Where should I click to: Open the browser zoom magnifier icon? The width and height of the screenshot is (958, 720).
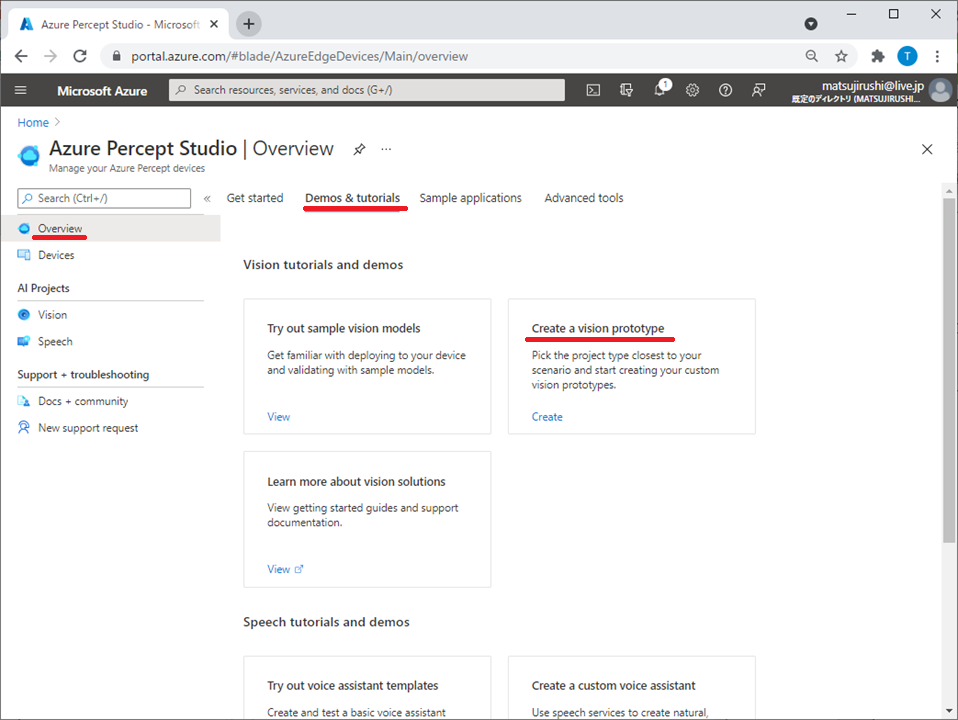[811, 56]
